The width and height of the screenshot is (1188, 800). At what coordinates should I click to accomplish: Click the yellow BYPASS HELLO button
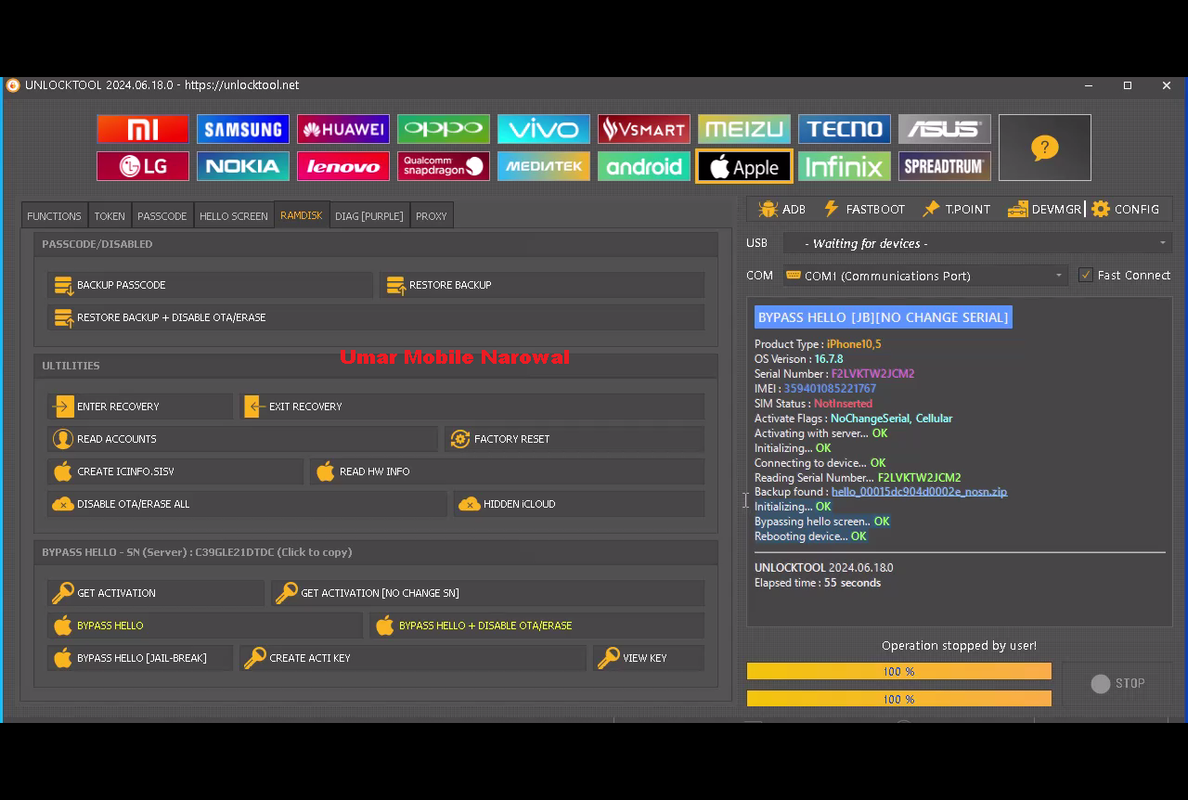[205, 626]
